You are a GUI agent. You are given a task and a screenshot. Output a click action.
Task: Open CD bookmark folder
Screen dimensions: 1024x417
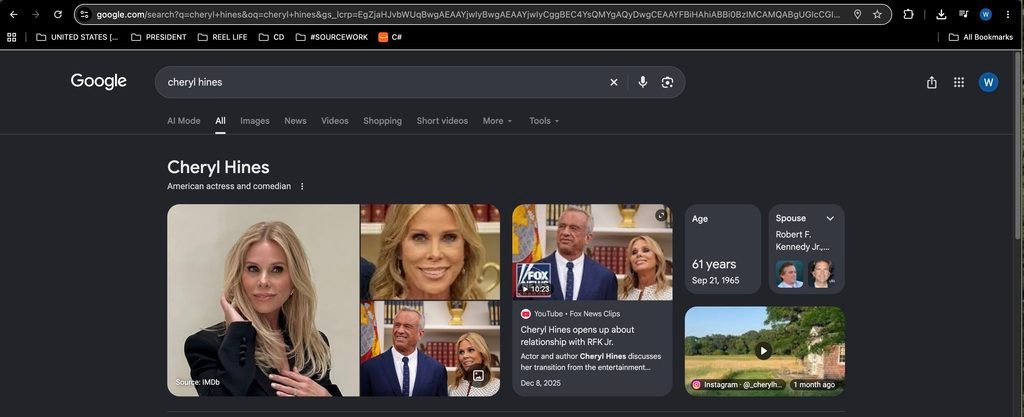271,37
